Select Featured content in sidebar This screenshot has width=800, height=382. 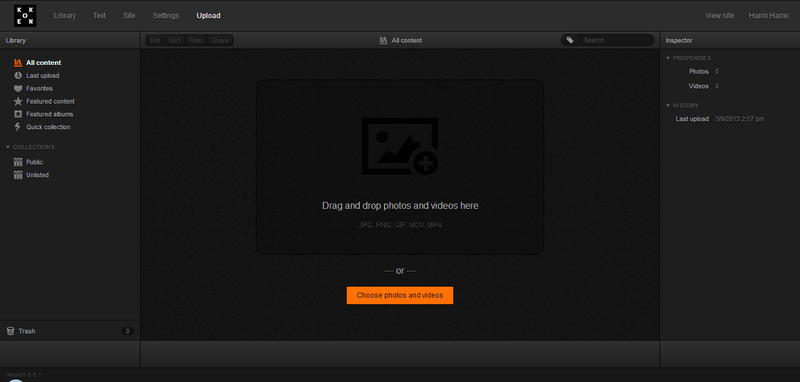click(x=51, y=101)
